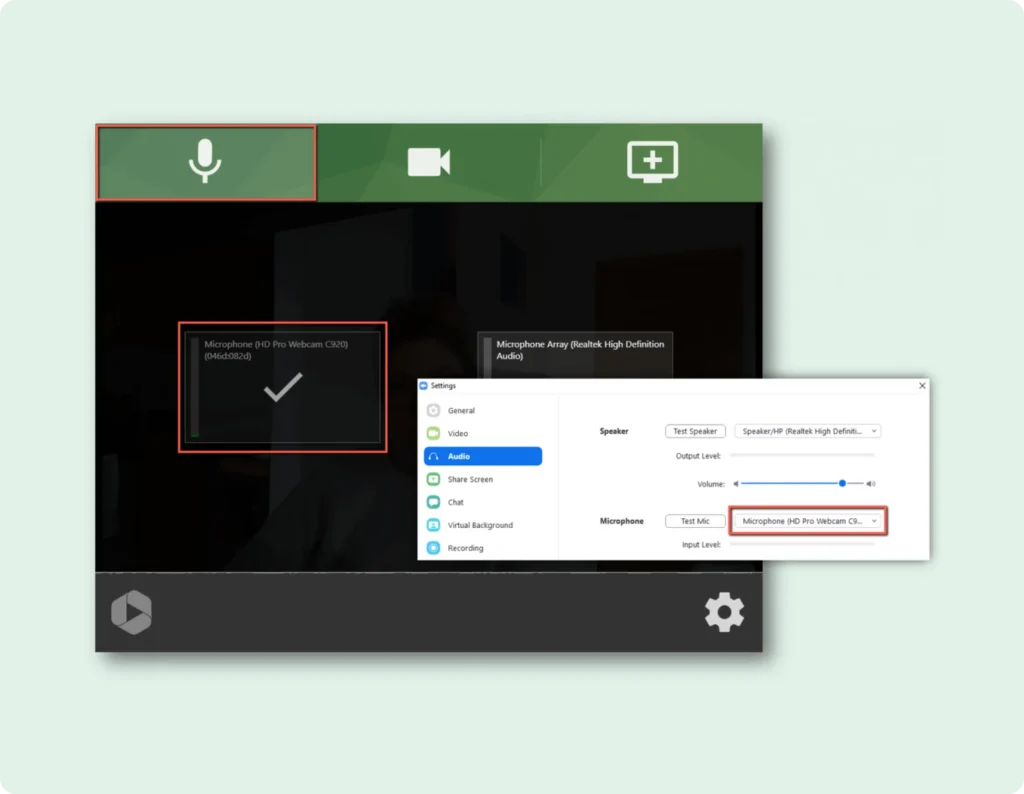Open the Microphone device dropdown
1024x794 pixels.
(810, 521)
